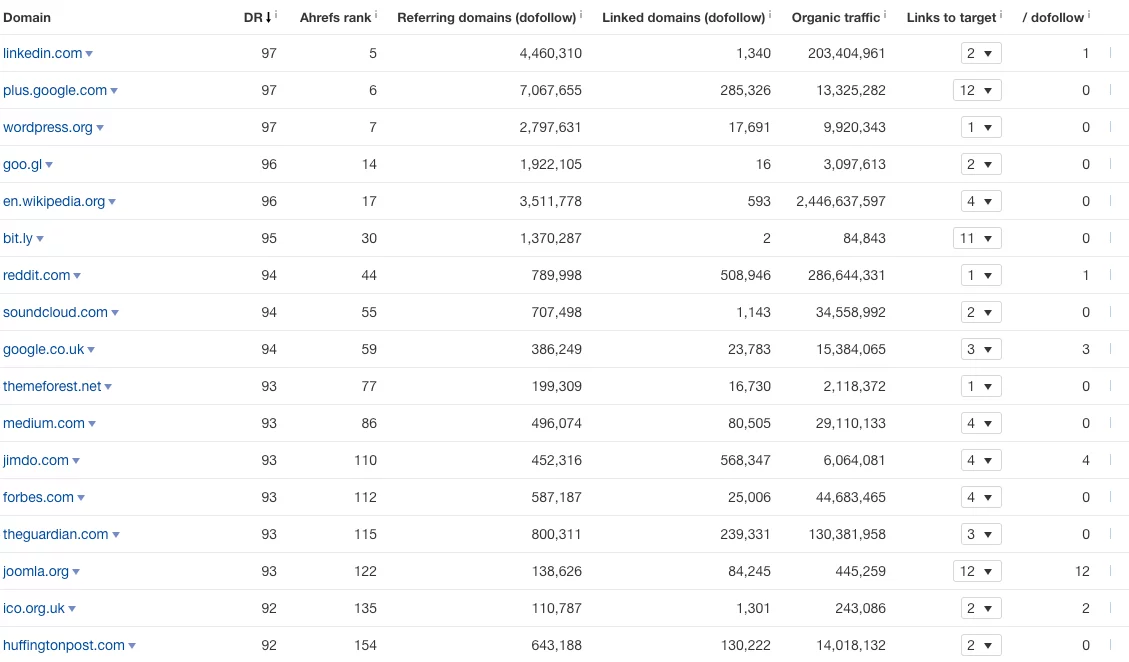
Task: Click the info icon beside DR header
Action: 276,14
